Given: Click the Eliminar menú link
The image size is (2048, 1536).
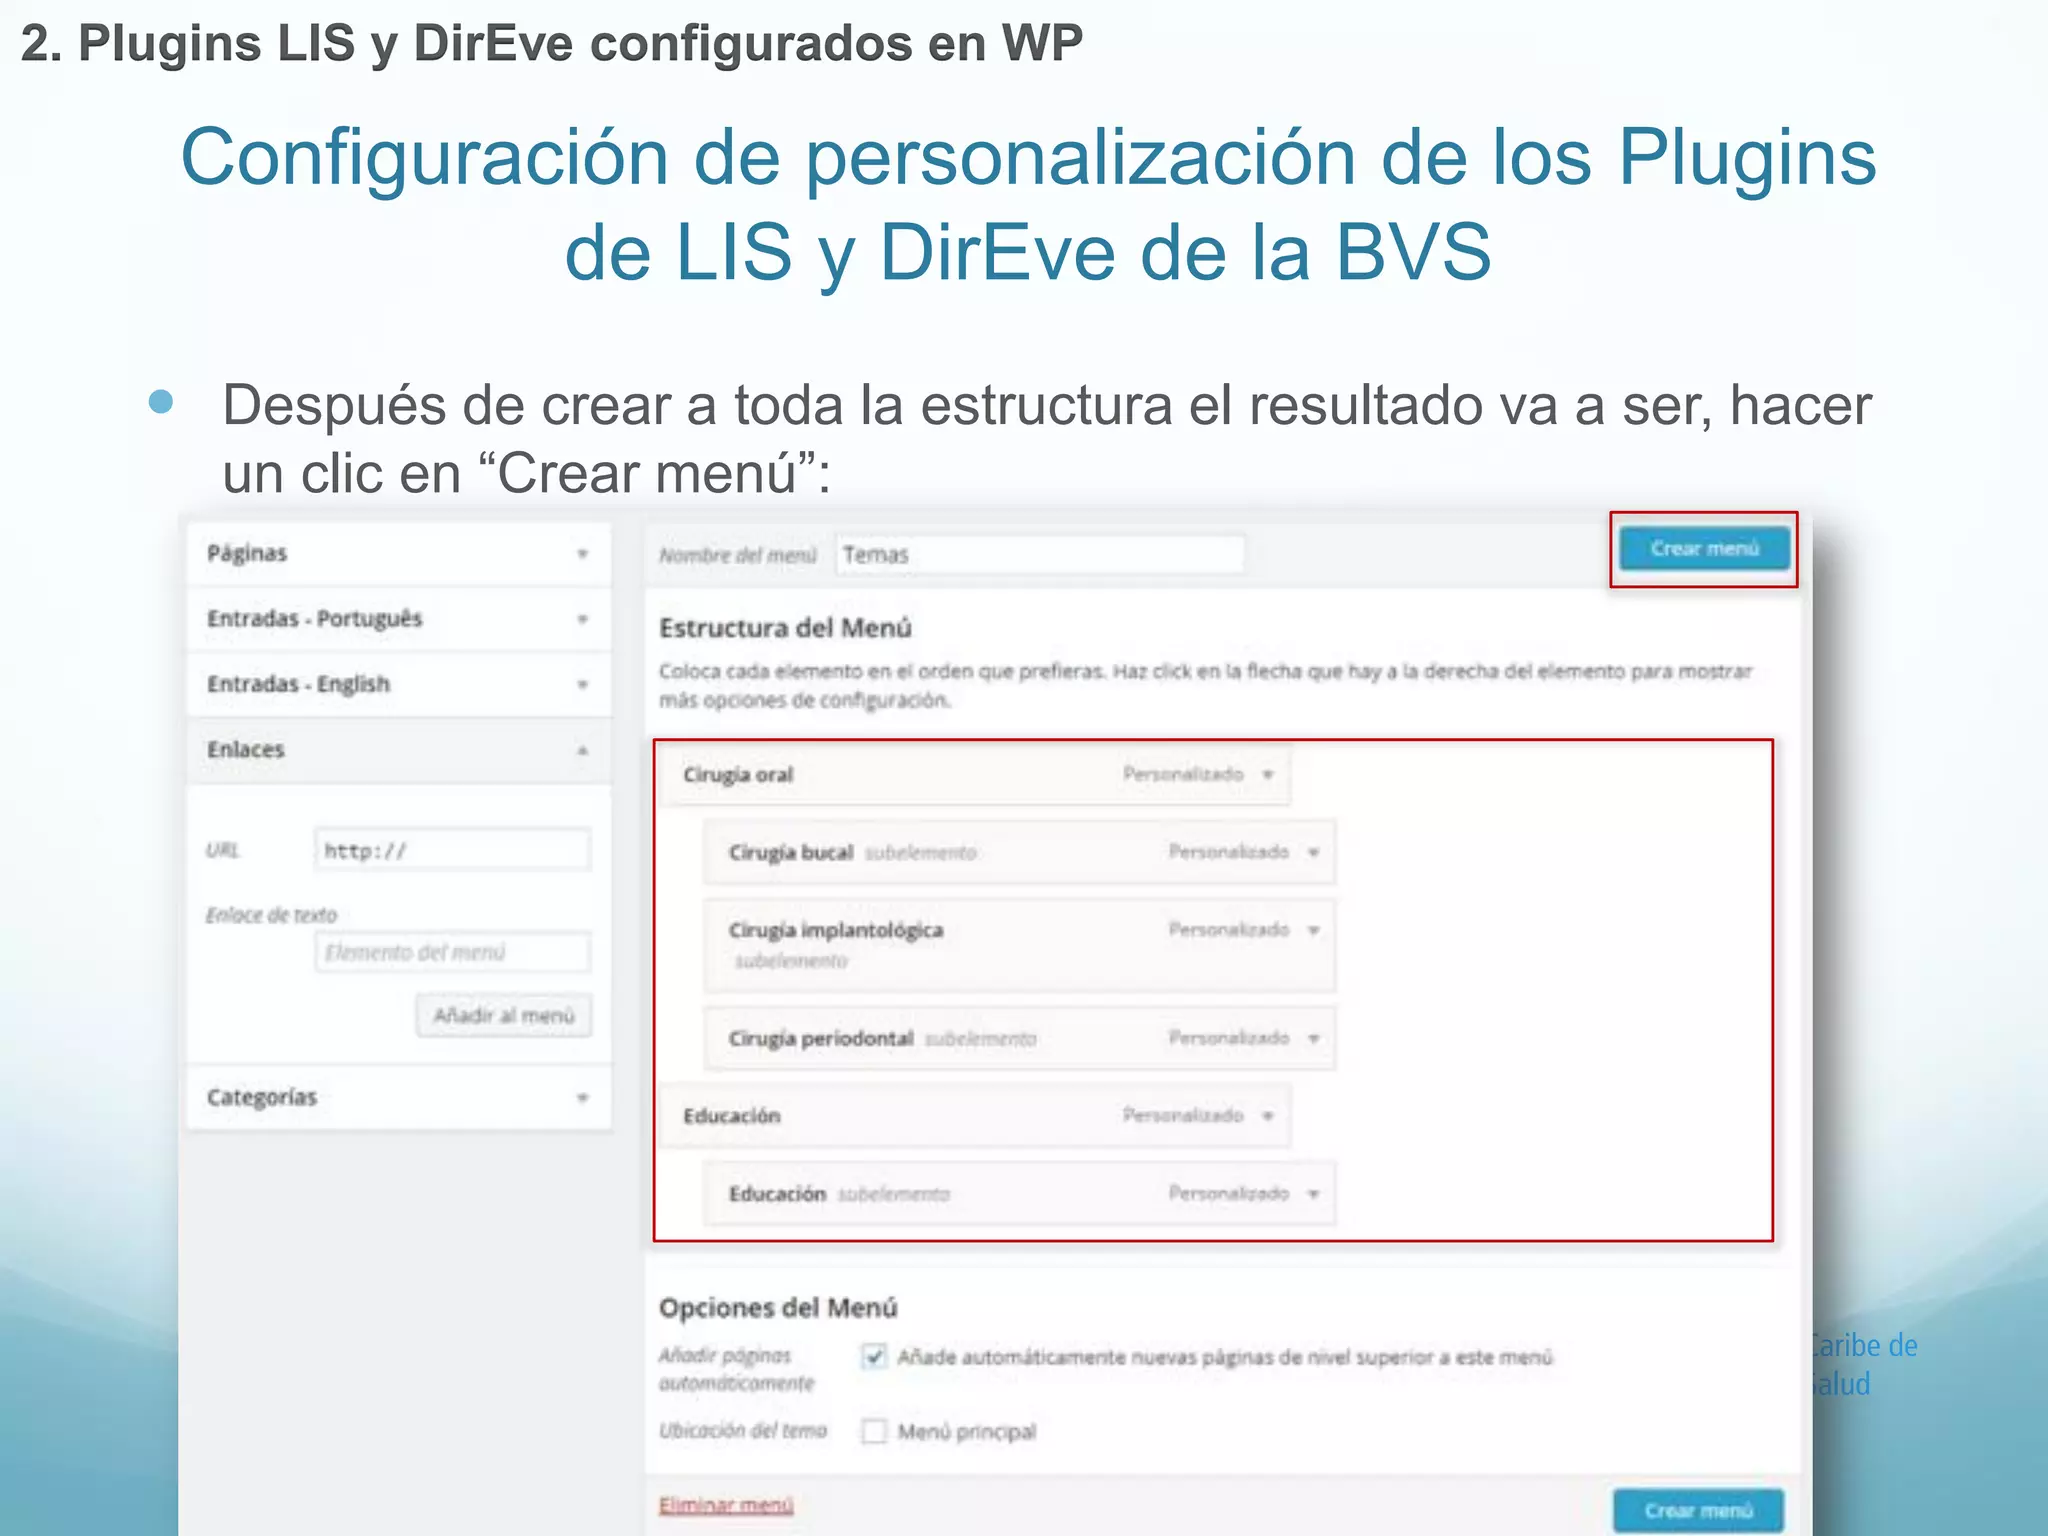Looking at the screenshot, I should pyautogui.click(x=726, y=1505).
